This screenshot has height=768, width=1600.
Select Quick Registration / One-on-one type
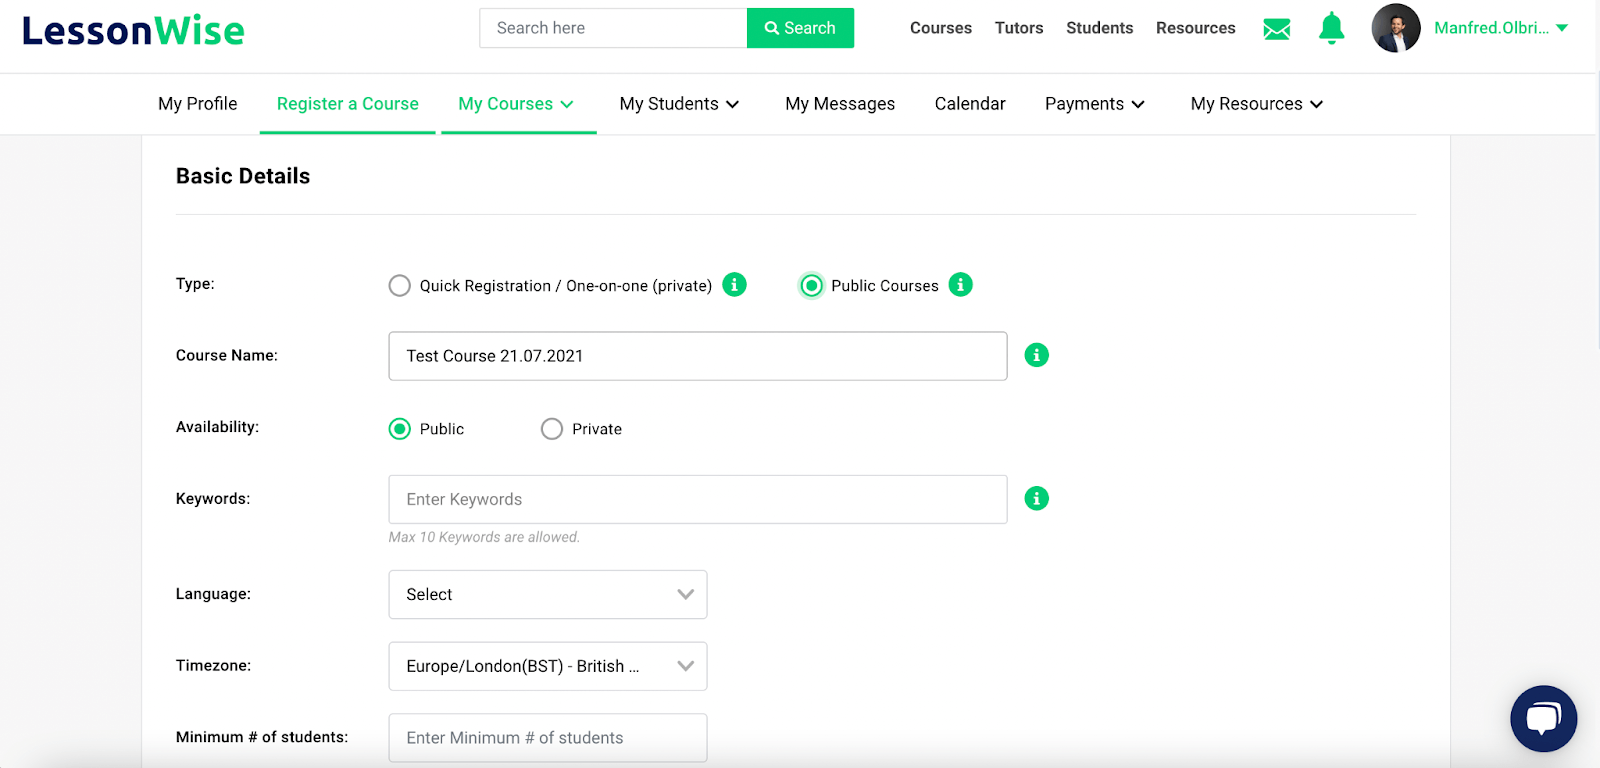tap(400, 286)
